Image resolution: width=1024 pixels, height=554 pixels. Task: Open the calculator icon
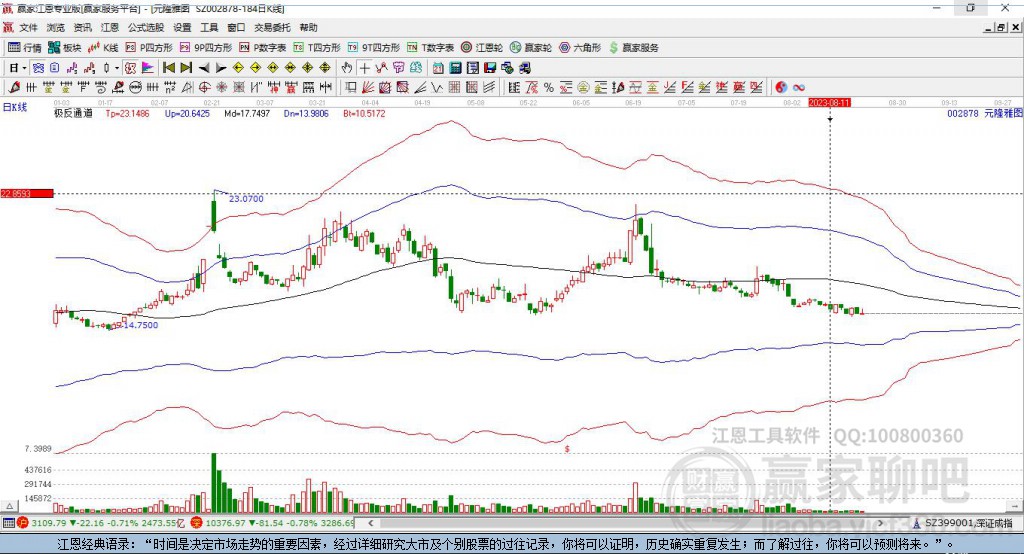tap(455, 68)
